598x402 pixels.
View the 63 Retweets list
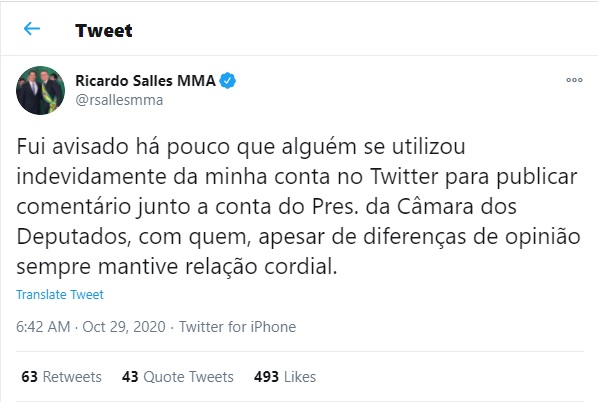[61, 377]
